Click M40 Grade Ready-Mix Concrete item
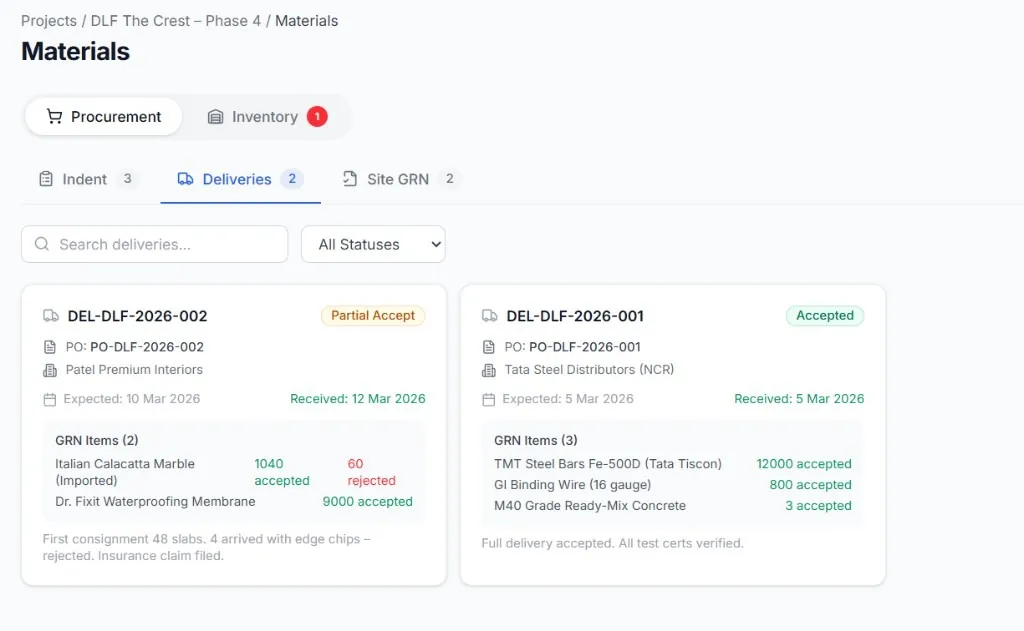Viewport: 1024px width, 631px height. tap(590, 506)
